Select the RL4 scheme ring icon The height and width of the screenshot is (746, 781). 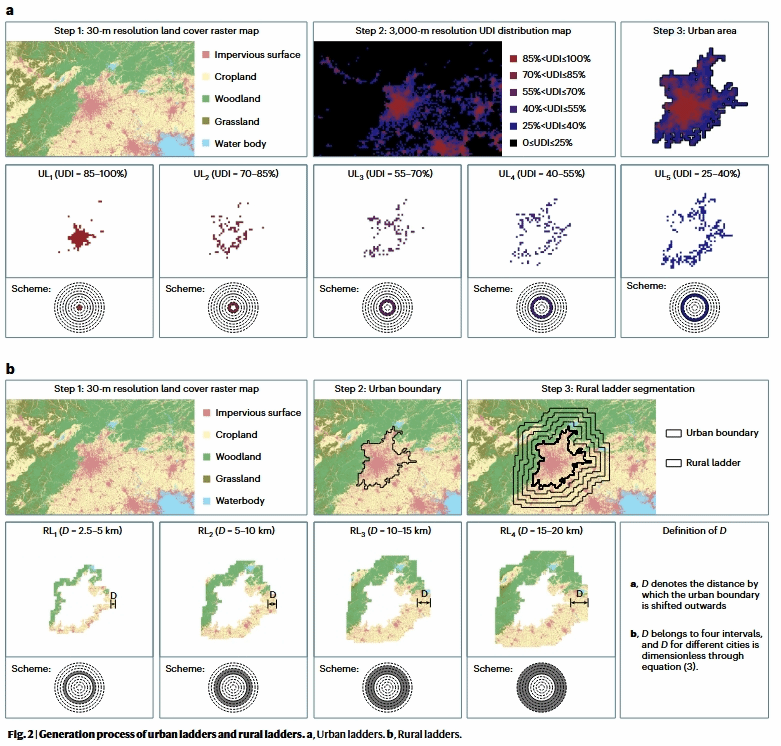(540, 688)
